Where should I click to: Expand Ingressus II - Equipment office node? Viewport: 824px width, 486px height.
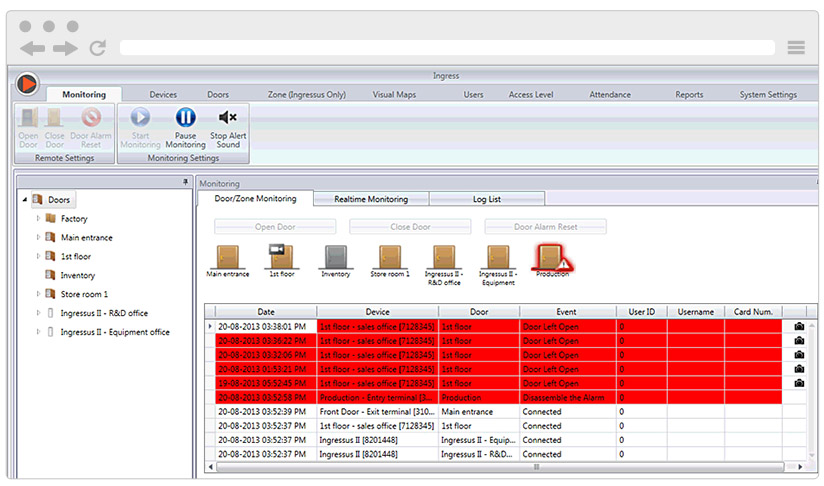point(38,332)
